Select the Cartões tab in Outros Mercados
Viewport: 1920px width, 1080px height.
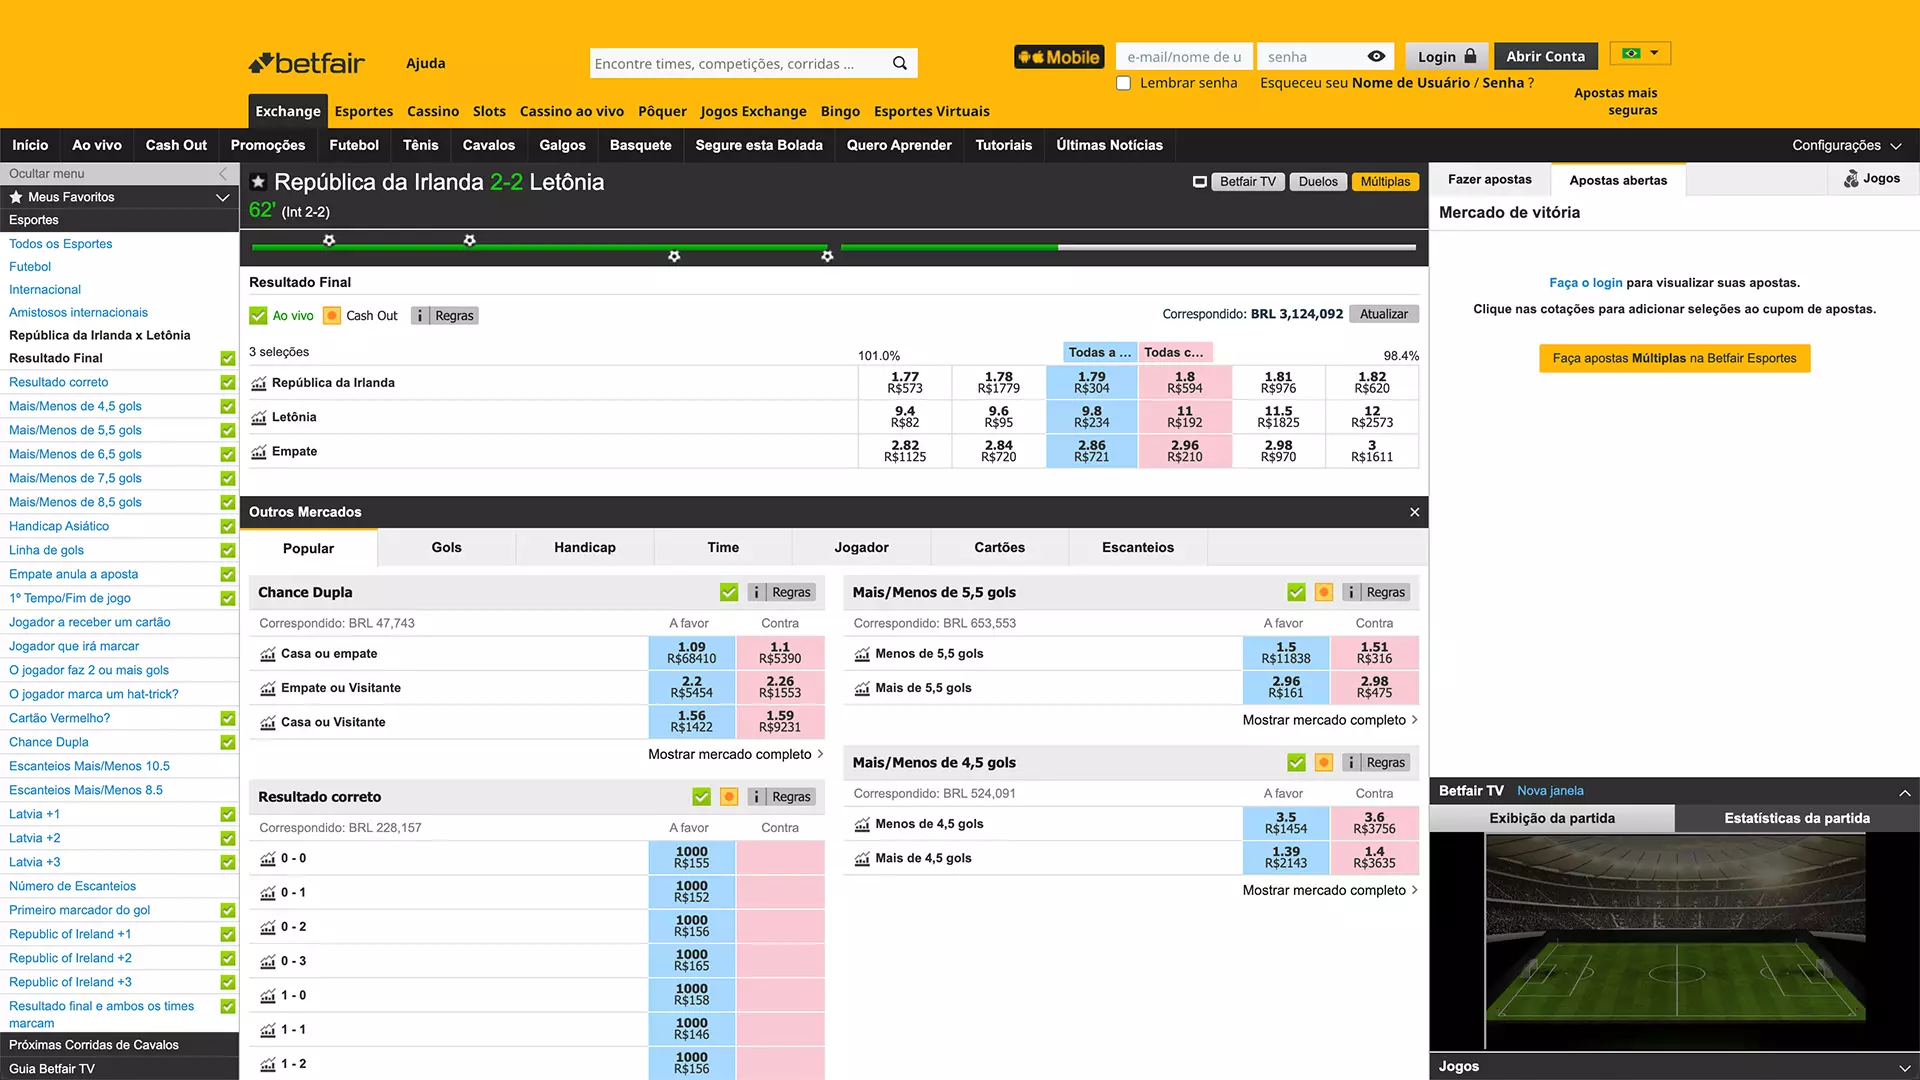(x=1000, y=547)
